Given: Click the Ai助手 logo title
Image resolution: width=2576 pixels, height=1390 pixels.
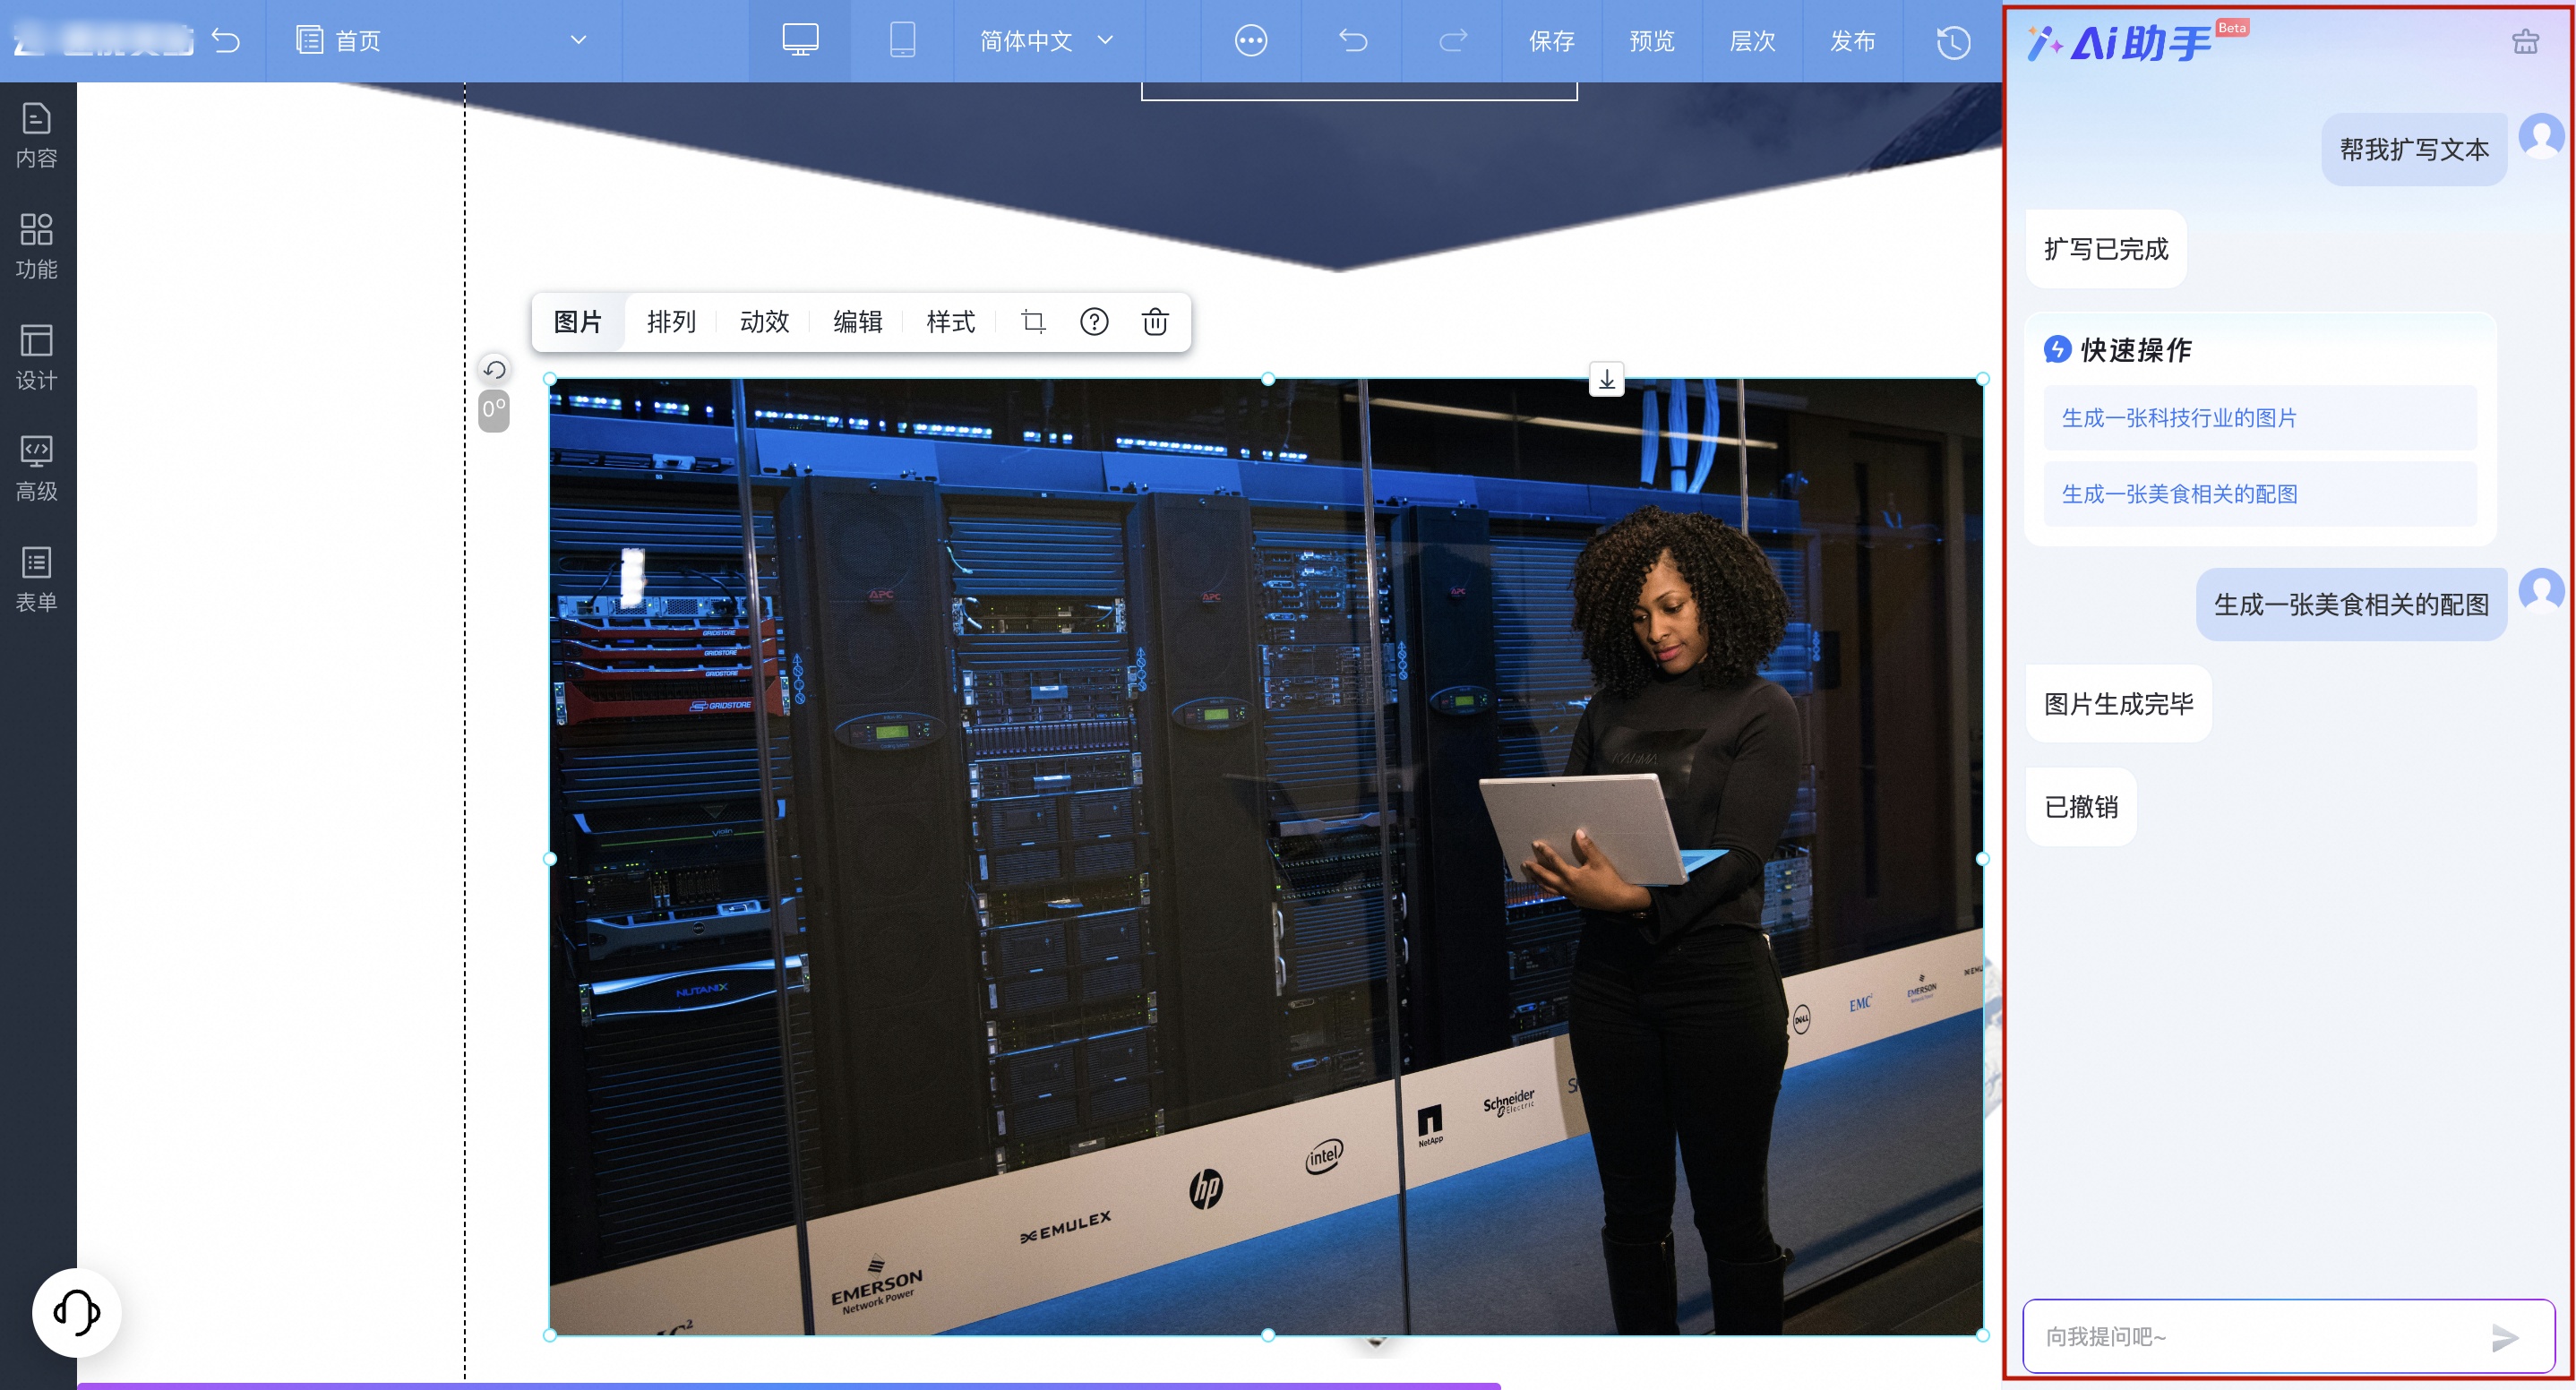Looking at the screenshot, I should pyautogui.click(x=2120, y=43).
